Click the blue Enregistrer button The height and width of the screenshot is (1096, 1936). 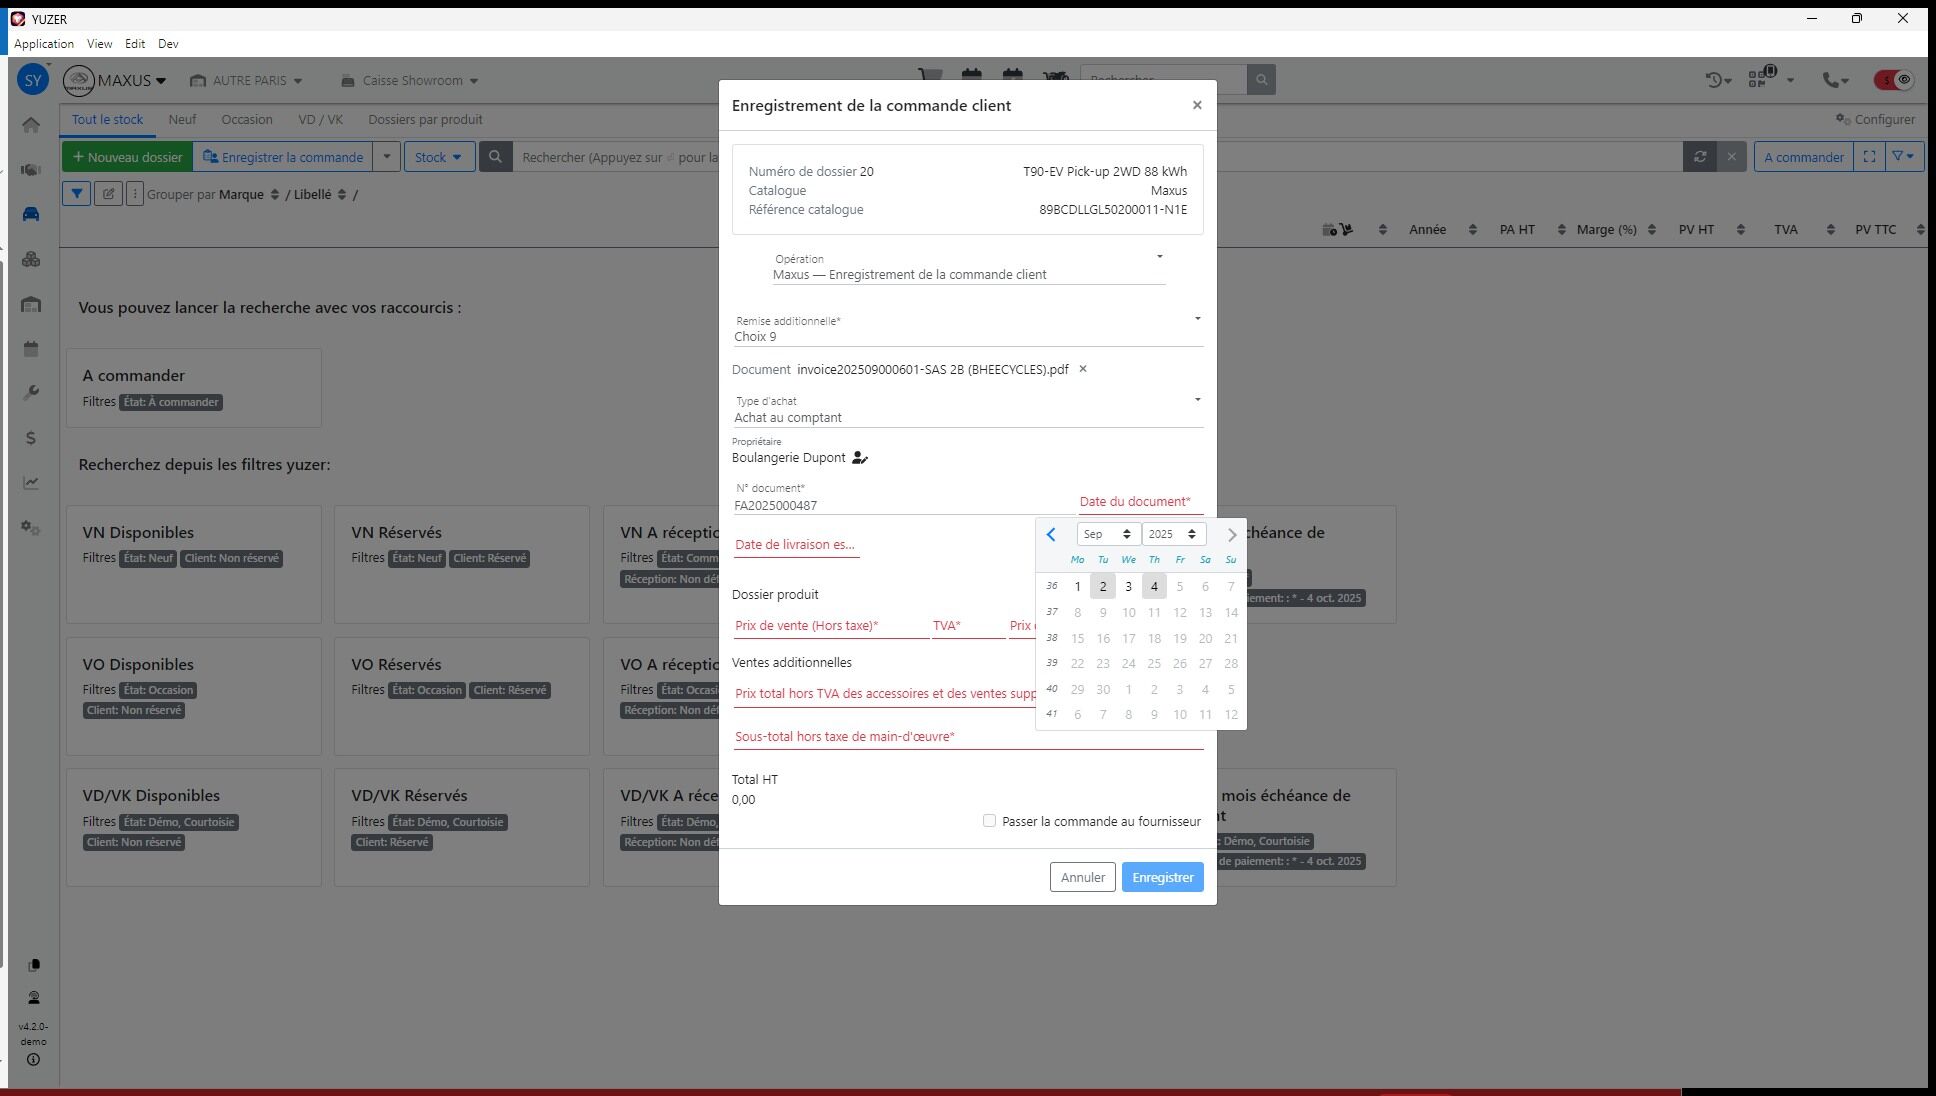(x=1162, y=877)
